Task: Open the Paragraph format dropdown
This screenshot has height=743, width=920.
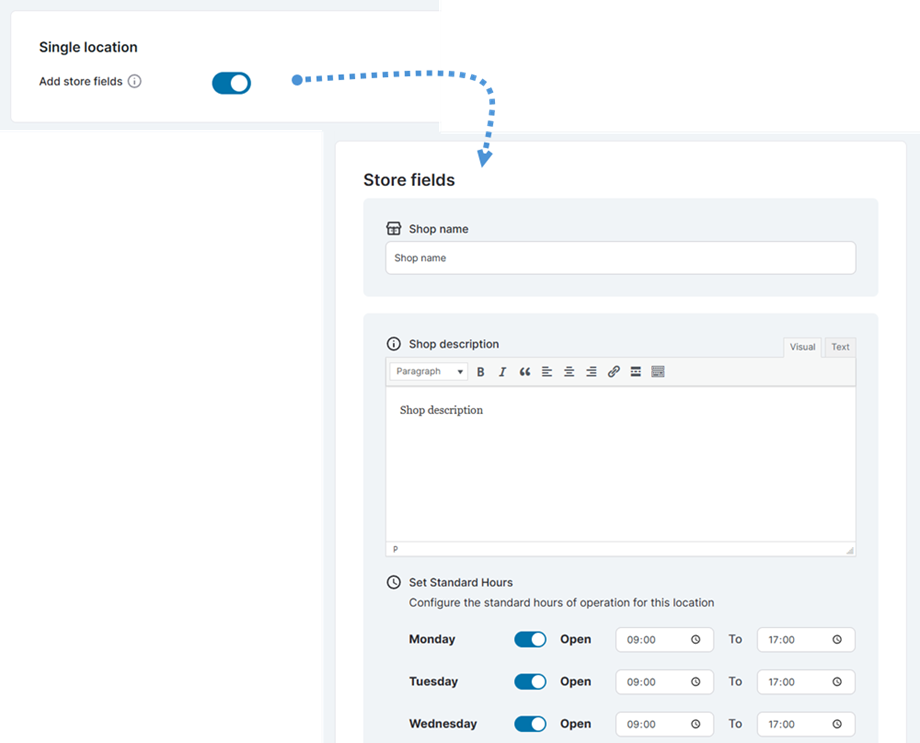Action: pos(429,372)
